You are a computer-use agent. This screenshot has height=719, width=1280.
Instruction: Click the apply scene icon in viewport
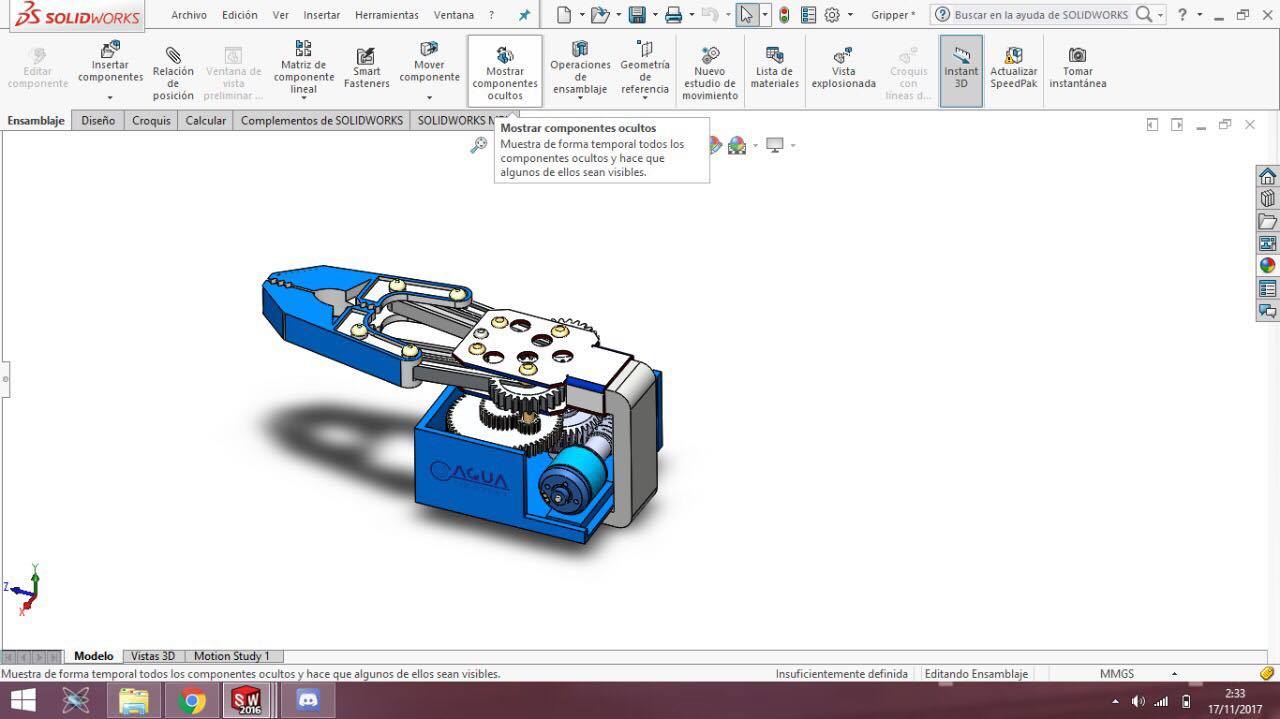tap(737, 145)
